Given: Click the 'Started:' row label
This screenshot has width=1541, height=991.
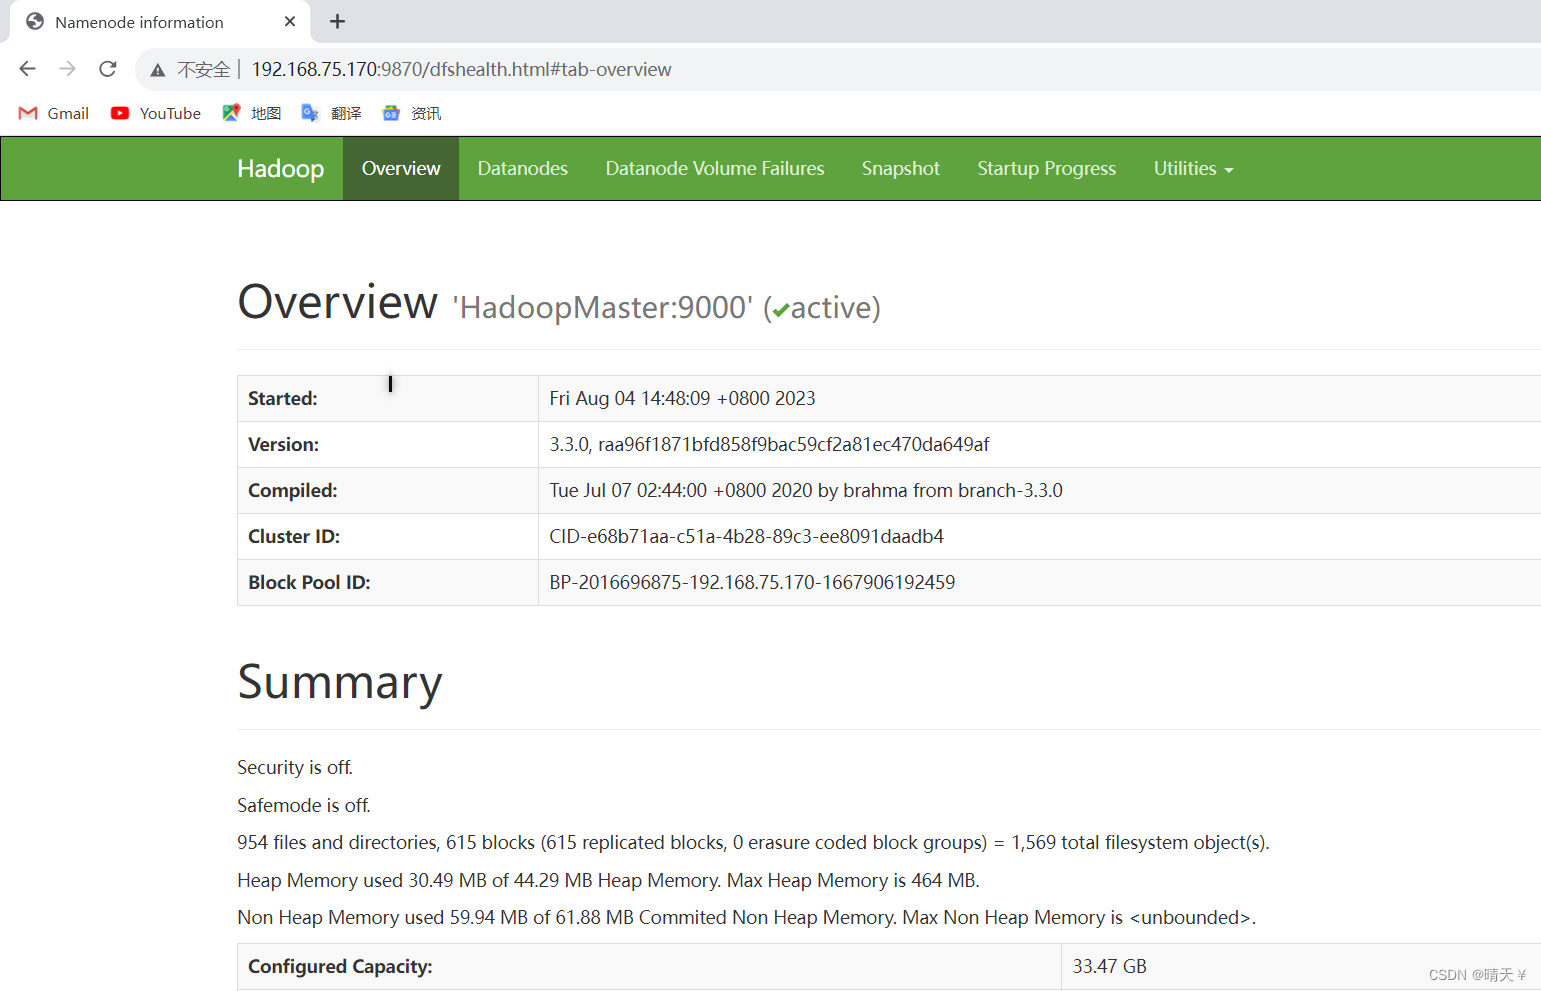Looking at the screenshot, I should pyautogui.click(x=283, y=399).
